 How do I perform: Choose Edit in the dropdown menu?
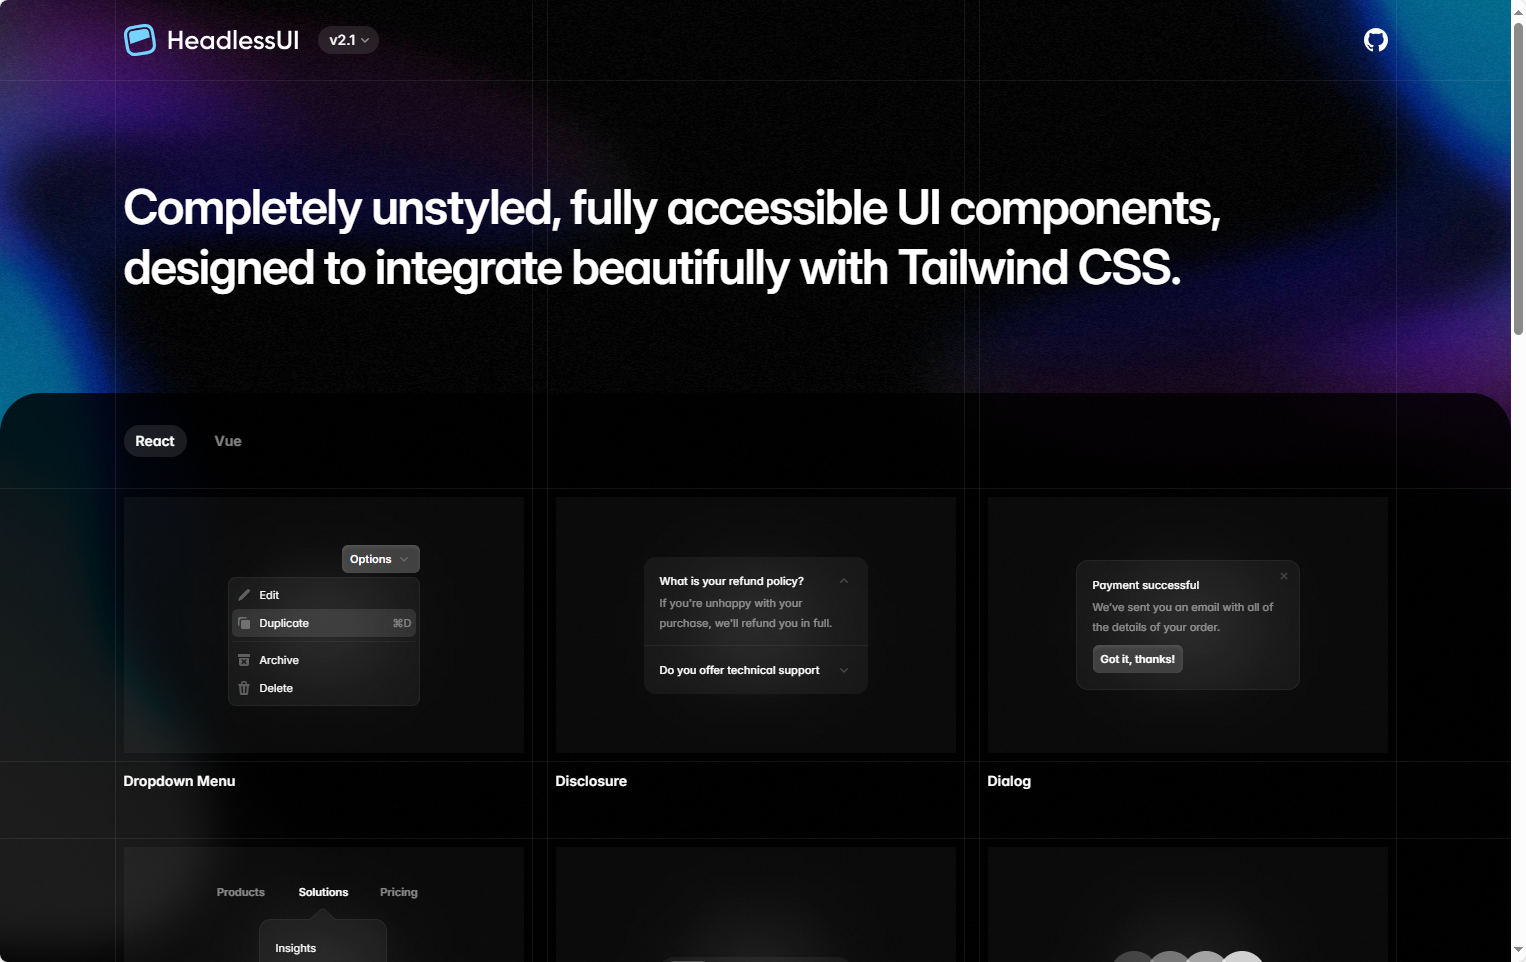[x=324, y=595]
